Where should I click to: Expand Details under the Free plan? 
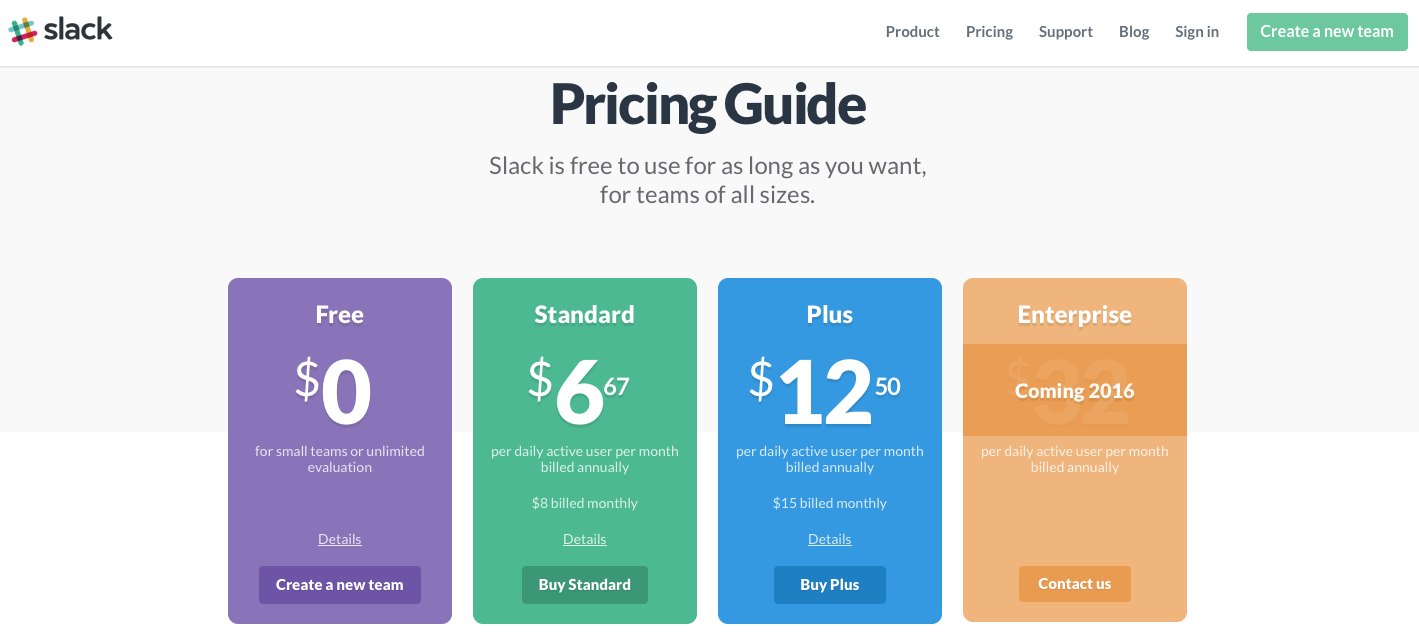coord(340,539)
